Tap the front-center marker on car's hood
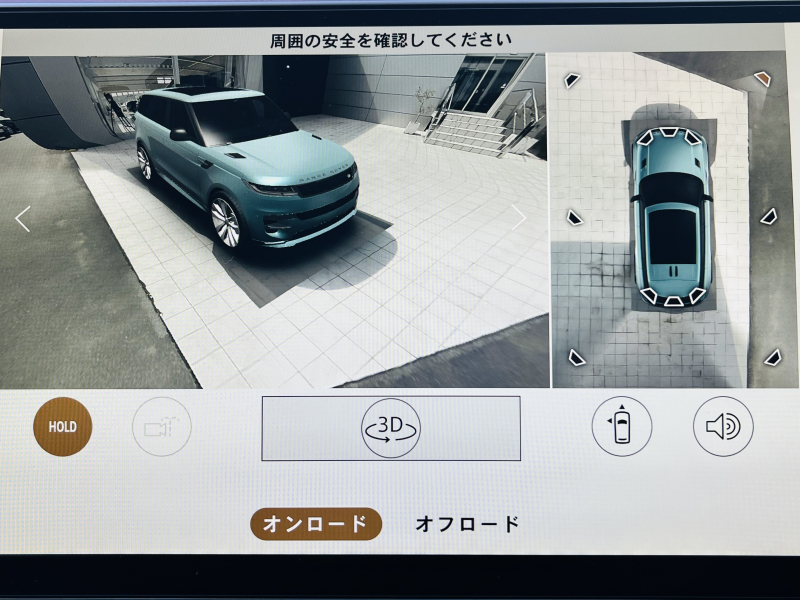Screen dimensions: 800x600 668,132
